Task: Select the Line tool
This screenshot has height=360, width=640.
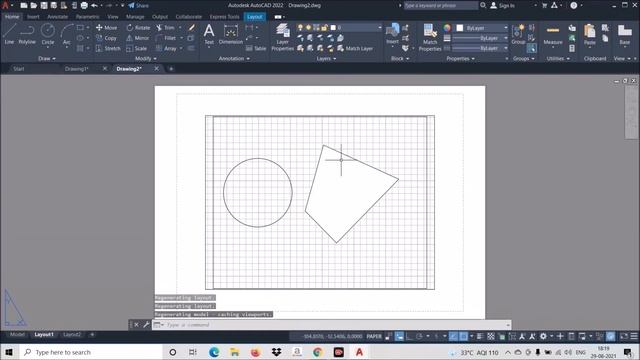Action: [9, 33]
